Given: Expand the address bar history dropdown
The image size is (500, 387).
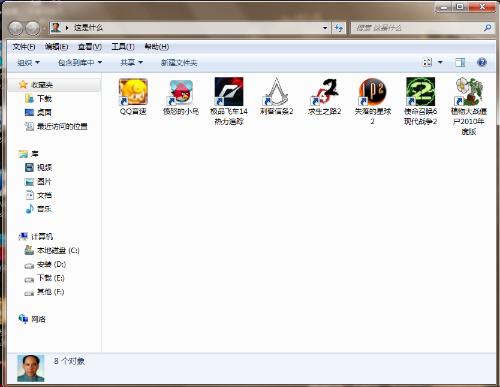Looking at the screenshot, I should click(325, 28).
